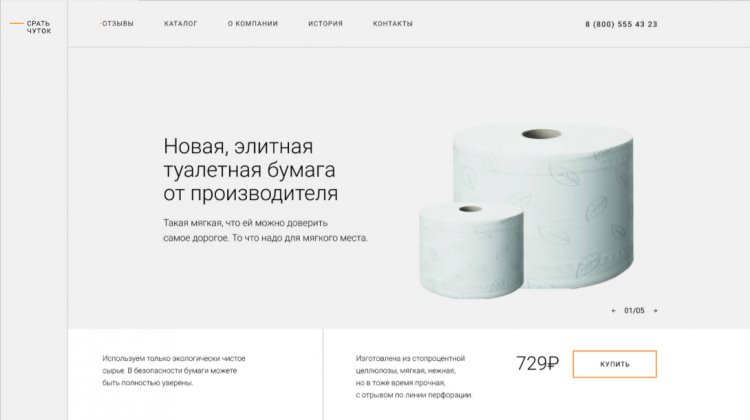The image size is (750, 420).
Task: Go to the КОНТАКТЫ page
Action: [x=393, y=23]
